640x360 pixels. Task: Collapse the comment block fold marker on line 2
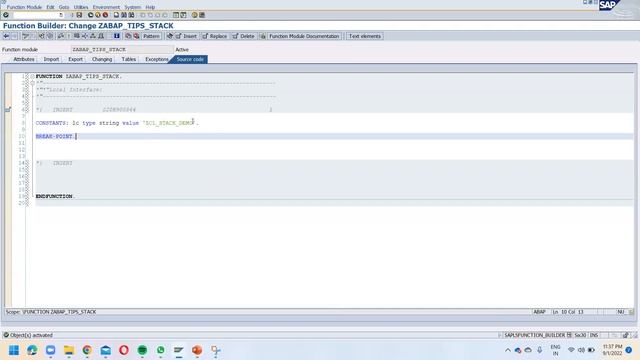click(x=32, y=83)
